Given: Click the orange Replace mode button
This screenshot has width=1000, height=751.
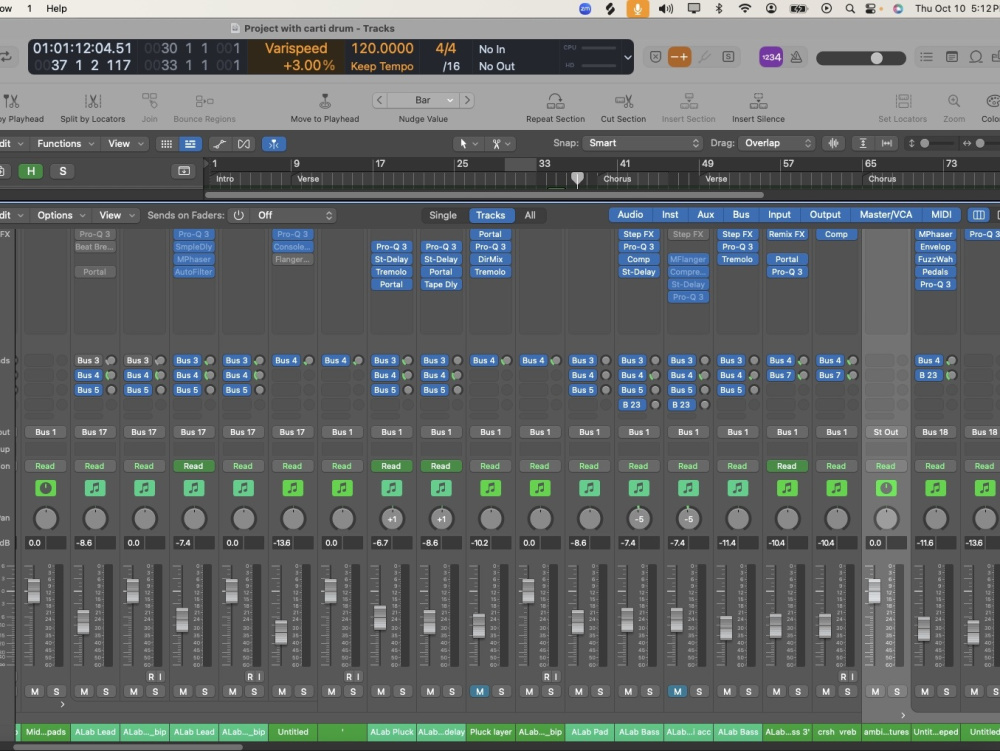Looking at the screenshot, I should pyautogui.click(x=679, y=57).
